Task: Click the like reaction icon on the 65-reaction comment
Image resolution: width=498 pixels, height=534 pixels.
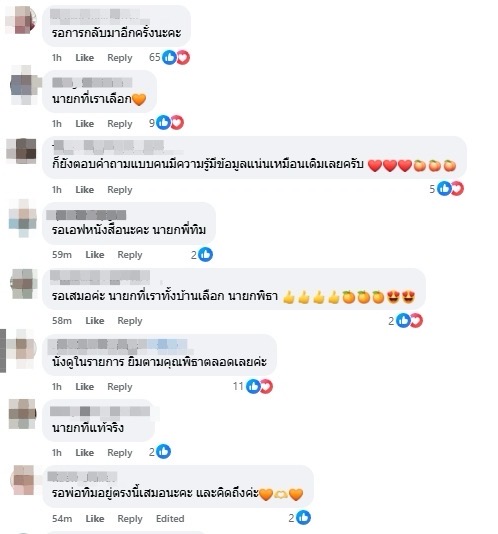Action: point(169,57)
